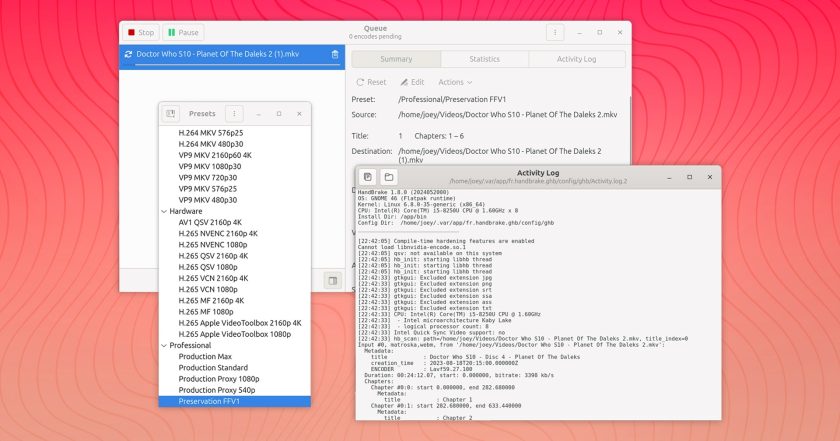840x441 pixels.
Task: Open Queue window options menu (three dots)
Action: click(555, 33)
